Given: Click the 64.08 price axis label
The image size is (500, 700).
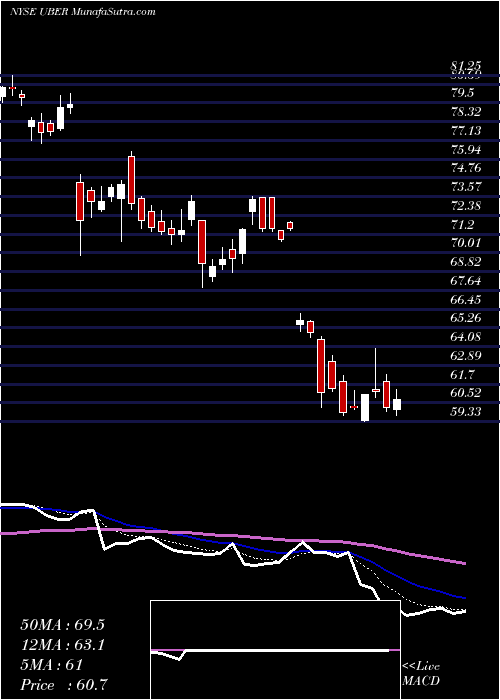Looking at the screenshot, I should pyautogui.click(x=466, y=337).
